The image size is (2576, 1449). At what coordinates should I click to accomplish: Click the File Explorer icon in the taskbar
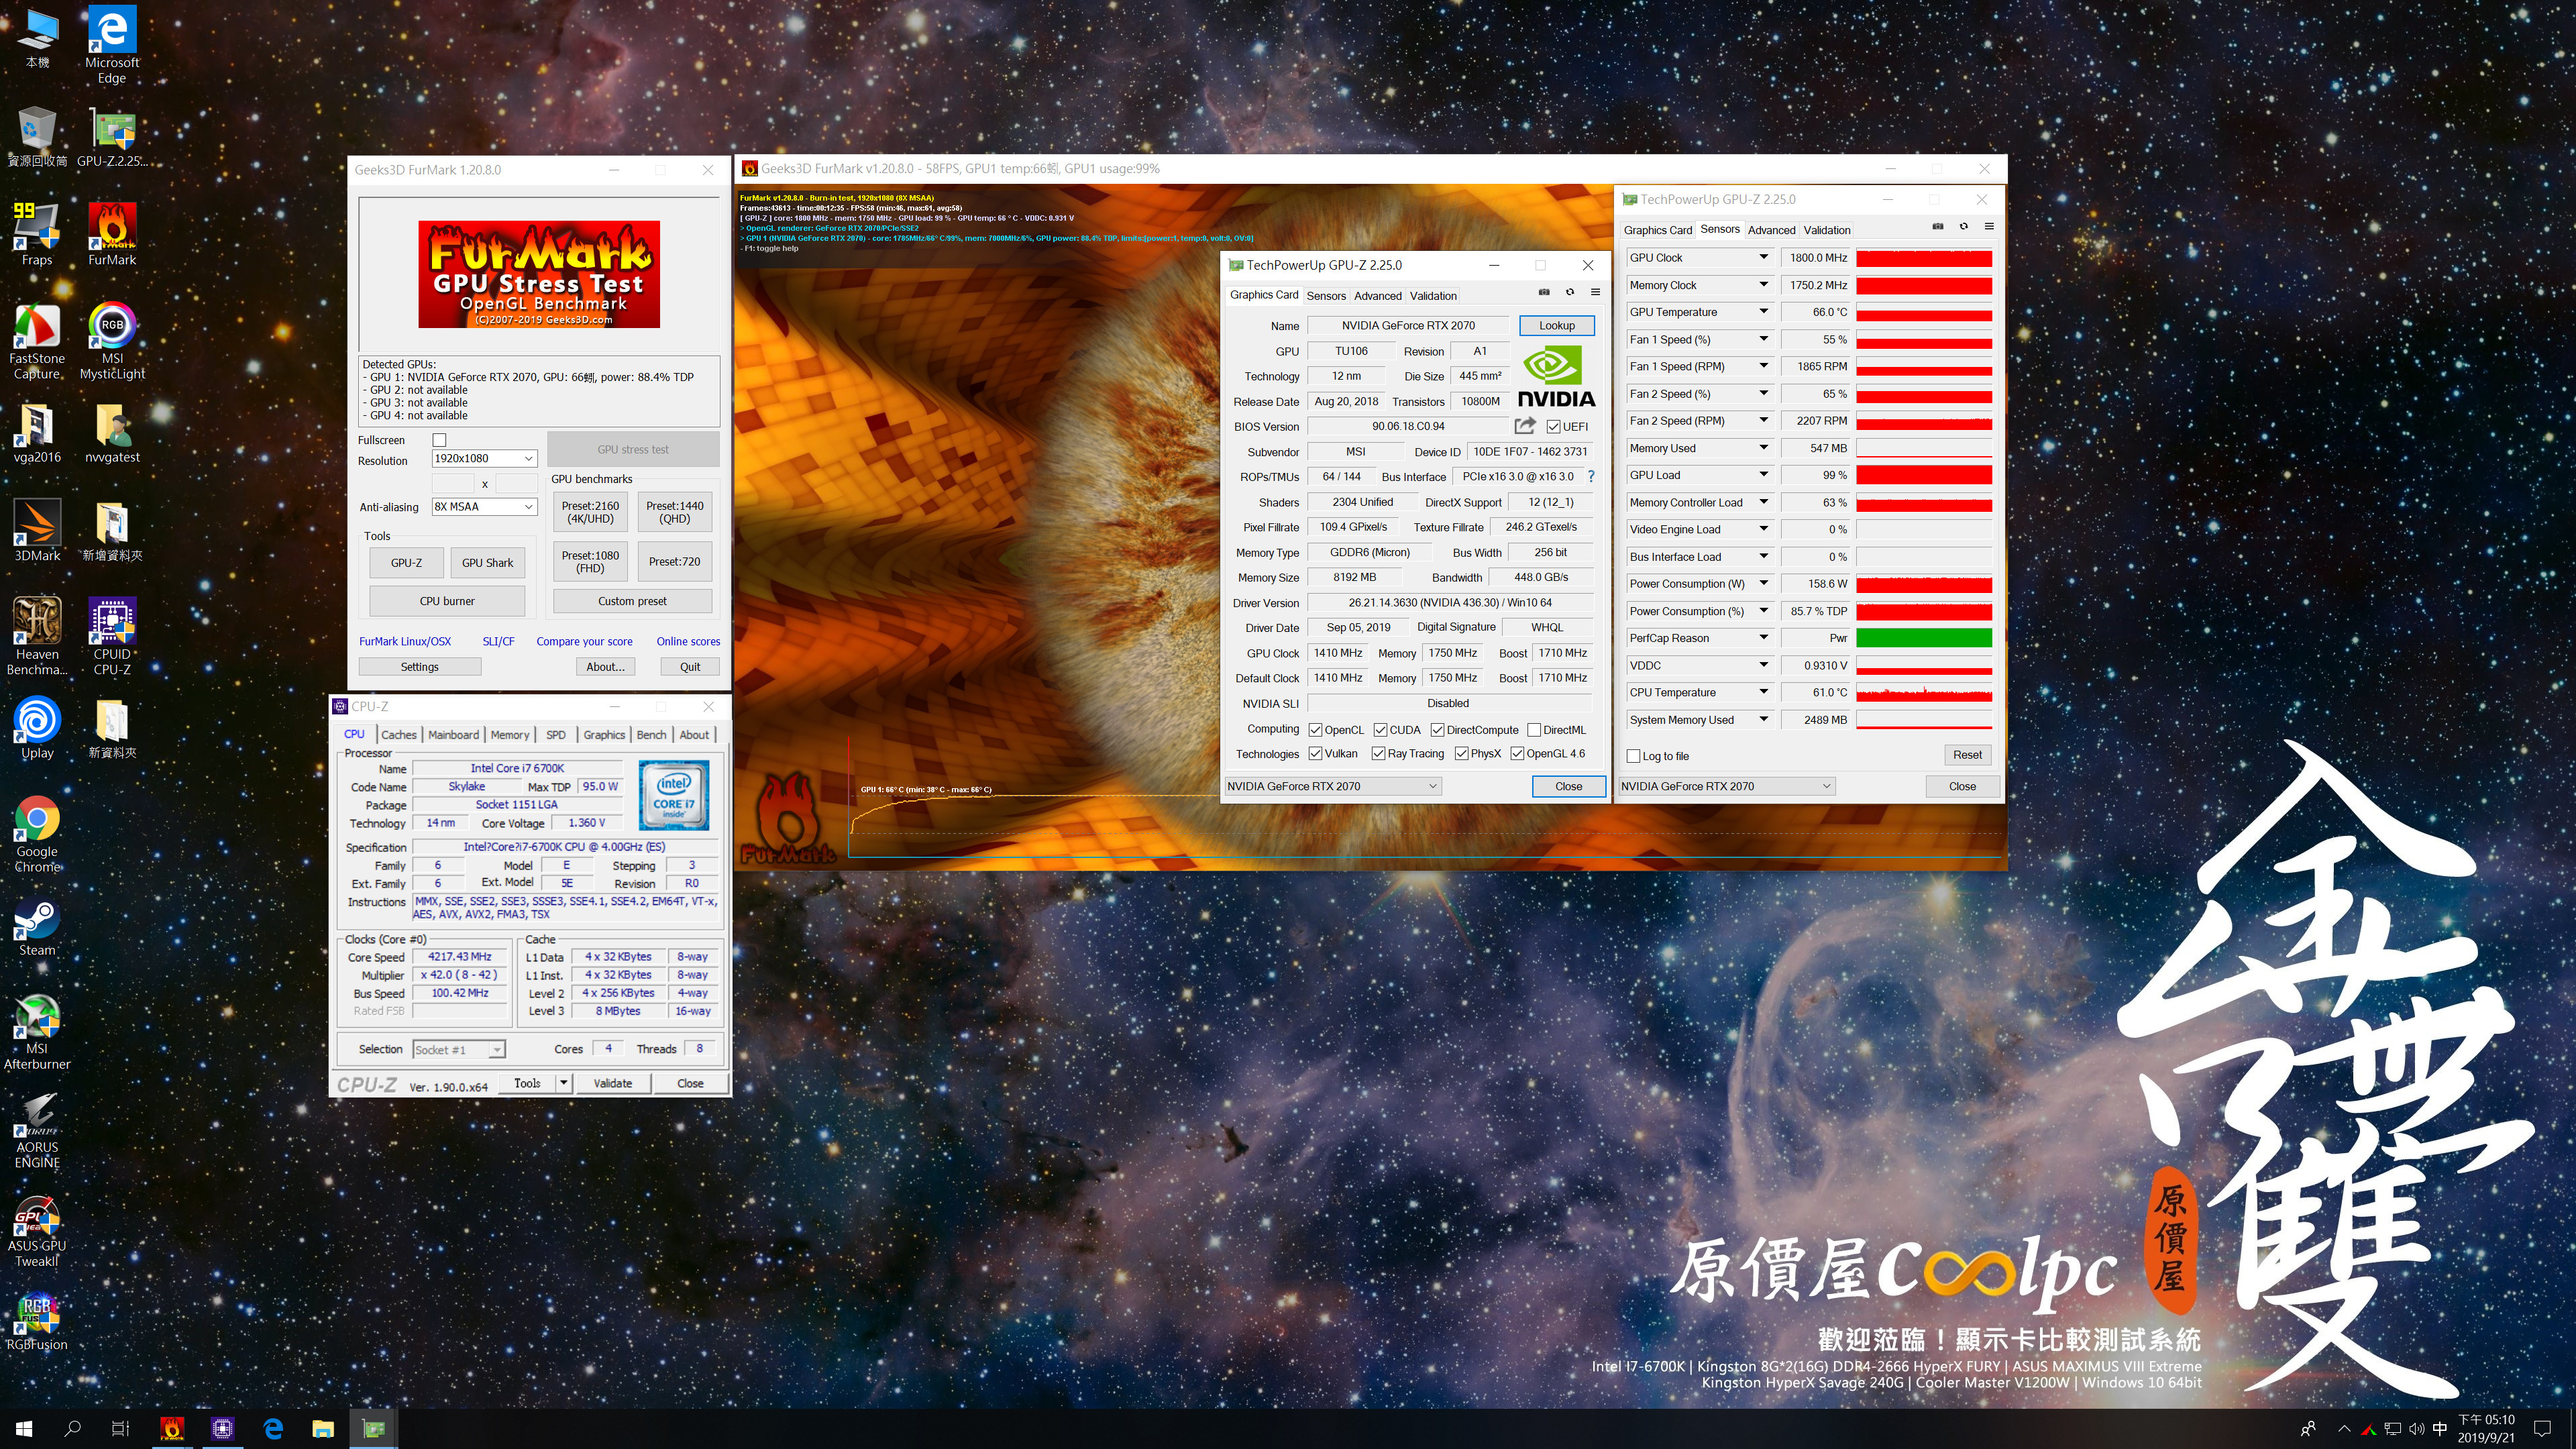(x=322, y=1428)
